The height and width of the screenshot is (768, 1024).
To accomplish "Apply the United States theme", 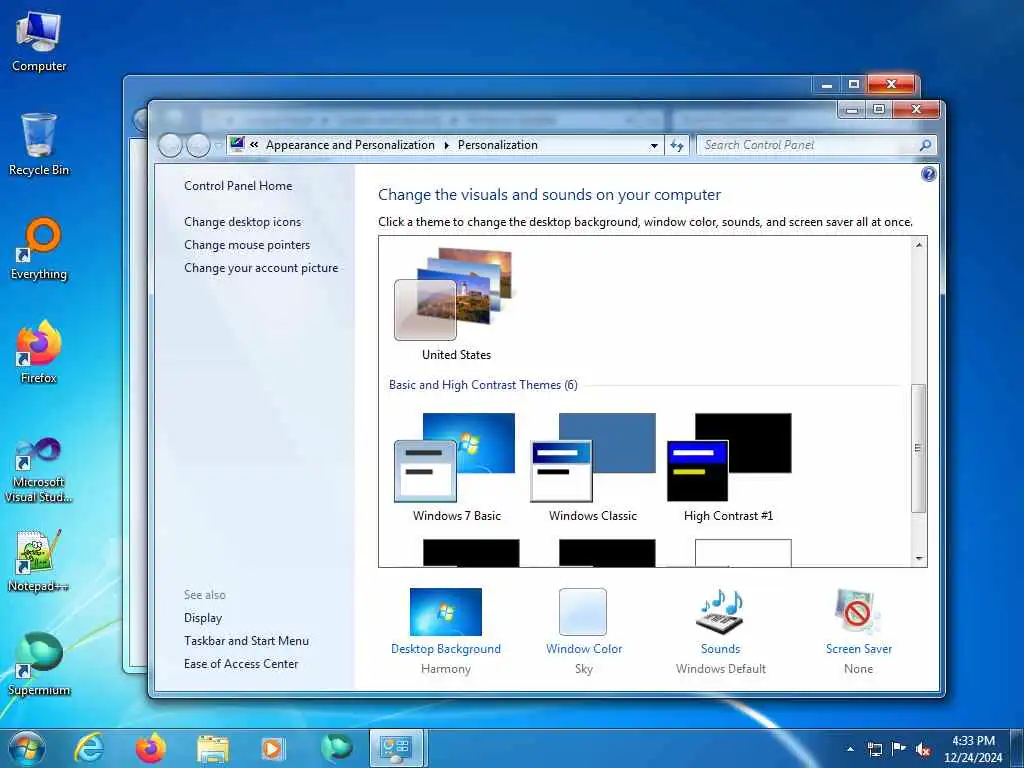I will pos(456,304).
